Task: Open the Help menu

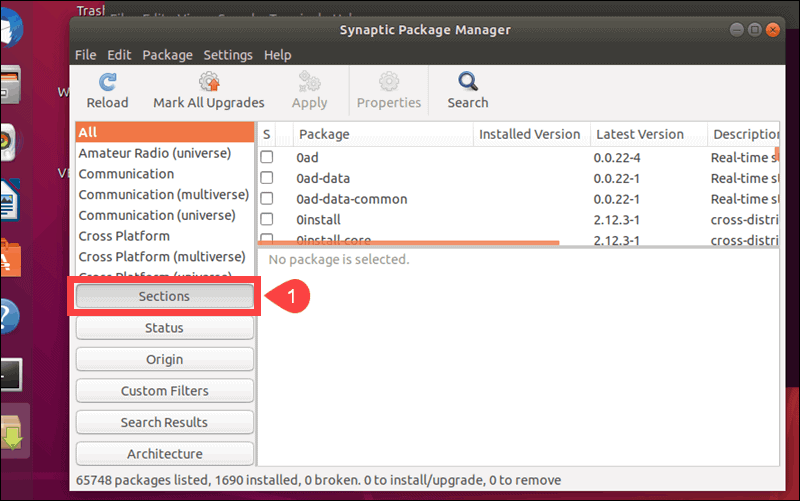Action: click(278, 55)
